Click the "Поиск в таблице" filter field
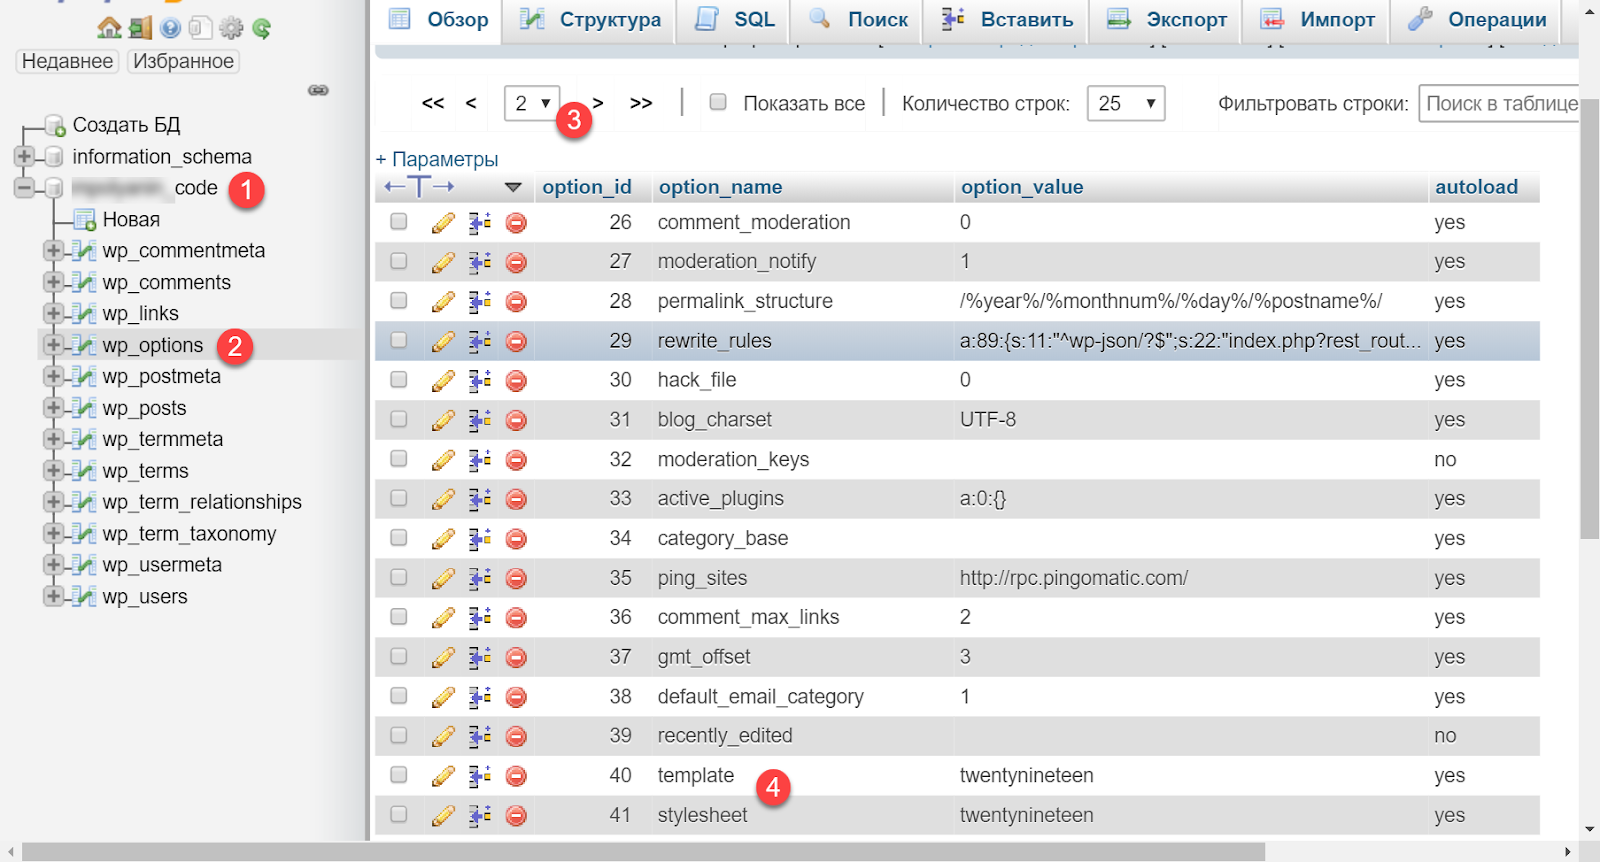The width and height of the screenshot is (1600, 862). pyautogui.click(x=1500, y=103)
